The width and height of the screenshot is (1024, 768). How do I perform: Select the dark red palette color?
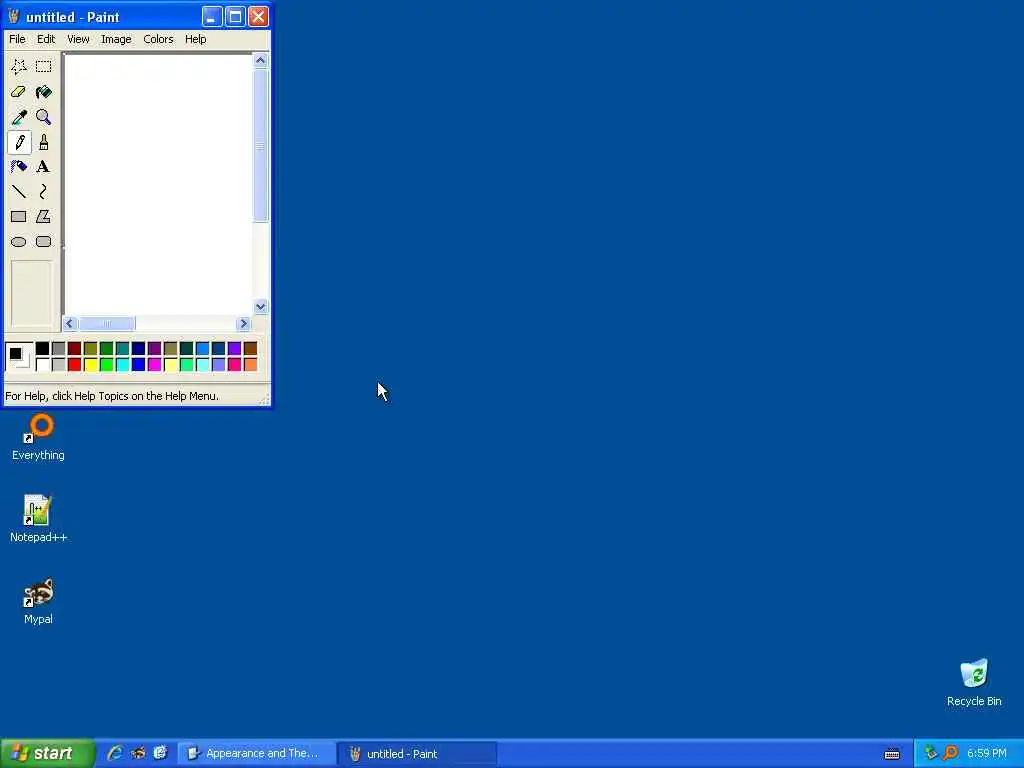[x=74, y=348]
